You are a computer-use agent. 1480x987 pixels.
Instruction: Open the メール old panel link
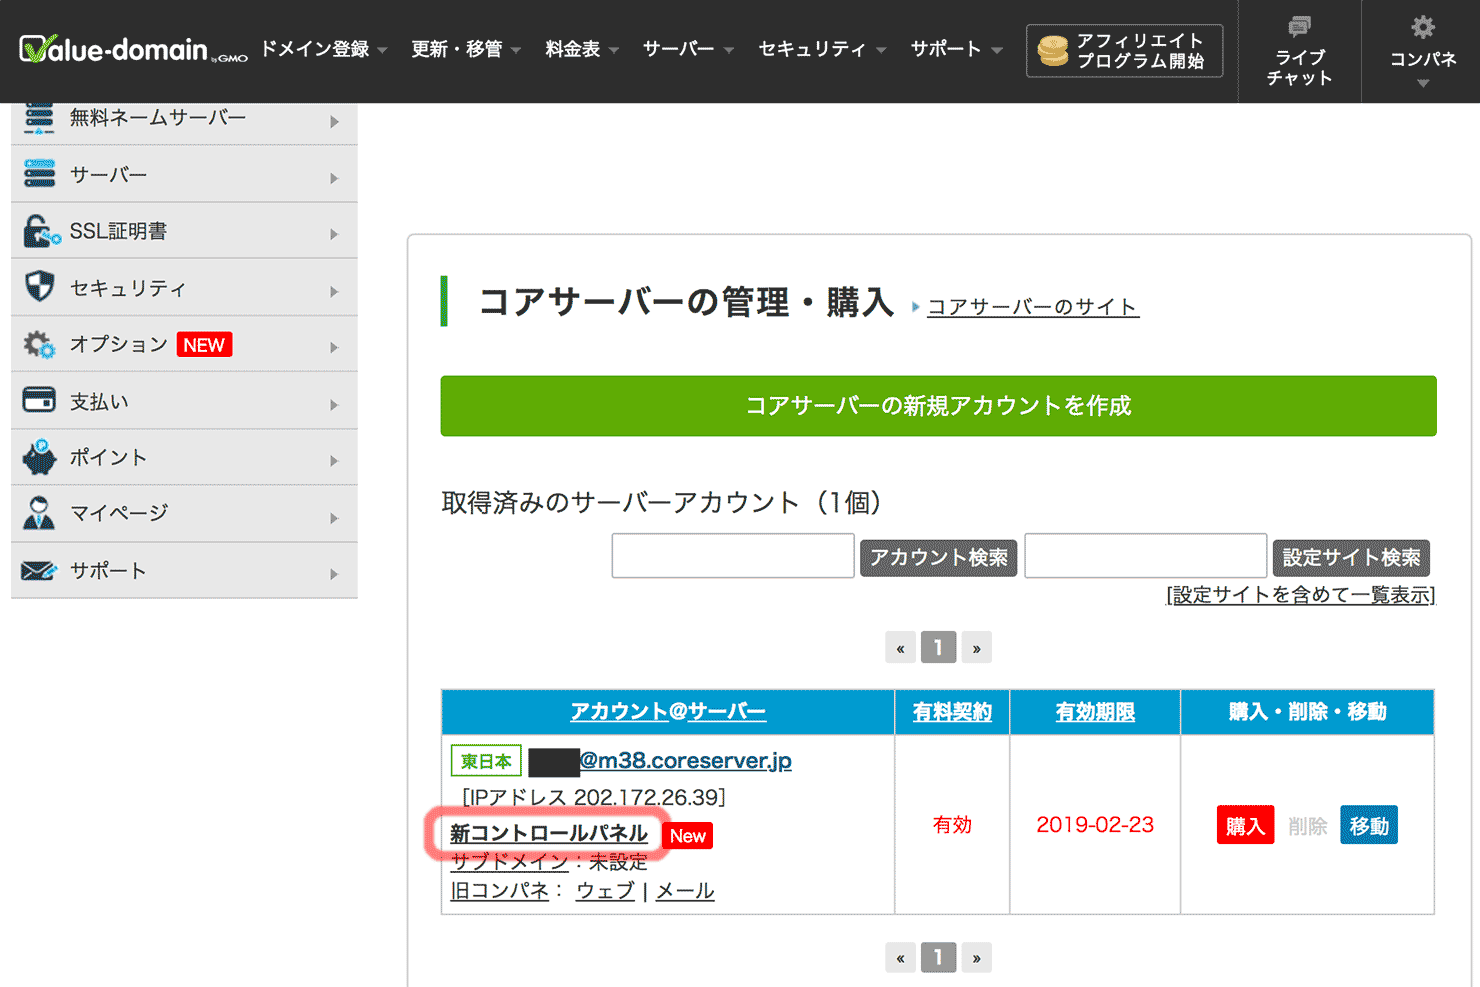coord(685,891)
